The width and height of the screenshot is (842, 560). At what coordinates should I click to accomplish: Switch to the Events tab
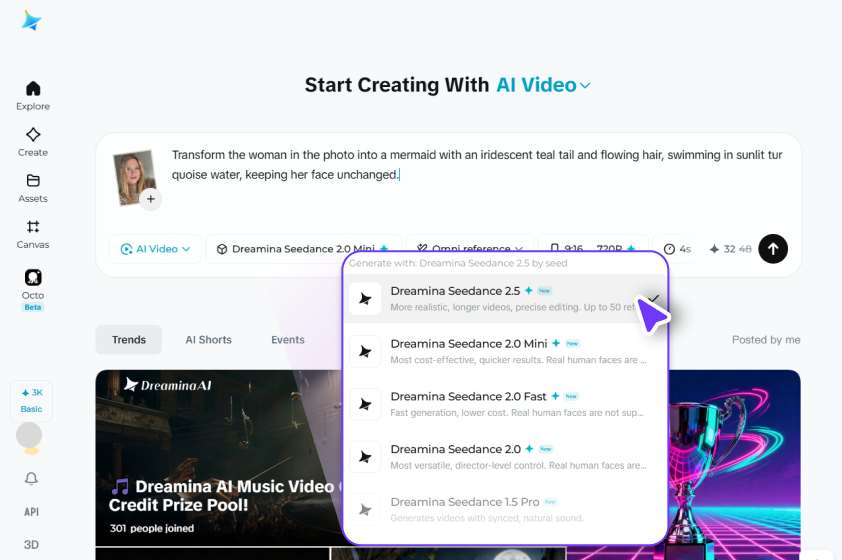tap(288, 339)
